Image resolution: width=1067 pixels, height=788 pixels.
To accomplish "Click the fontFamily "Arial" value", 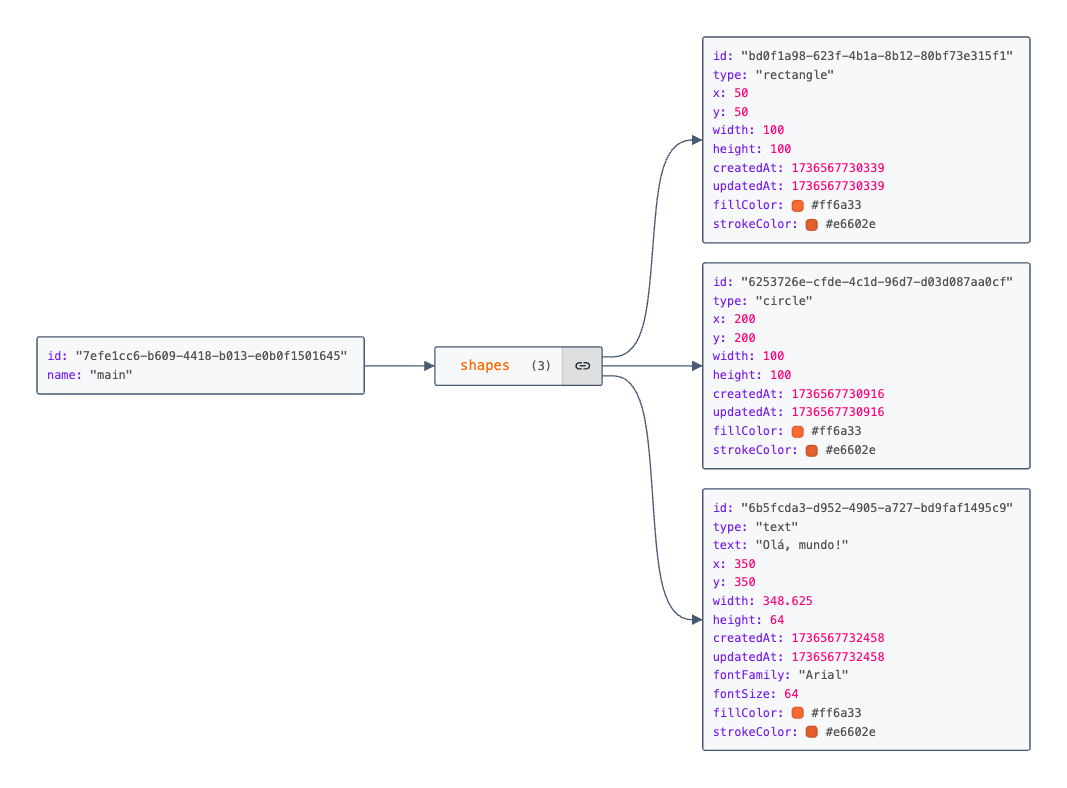I will click(x=823, y=675).
